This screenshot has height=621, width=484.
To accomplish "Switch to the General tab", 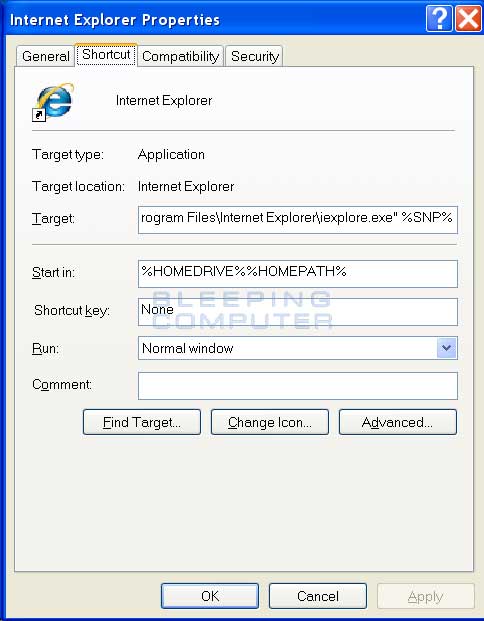I will tap(46, 56).
